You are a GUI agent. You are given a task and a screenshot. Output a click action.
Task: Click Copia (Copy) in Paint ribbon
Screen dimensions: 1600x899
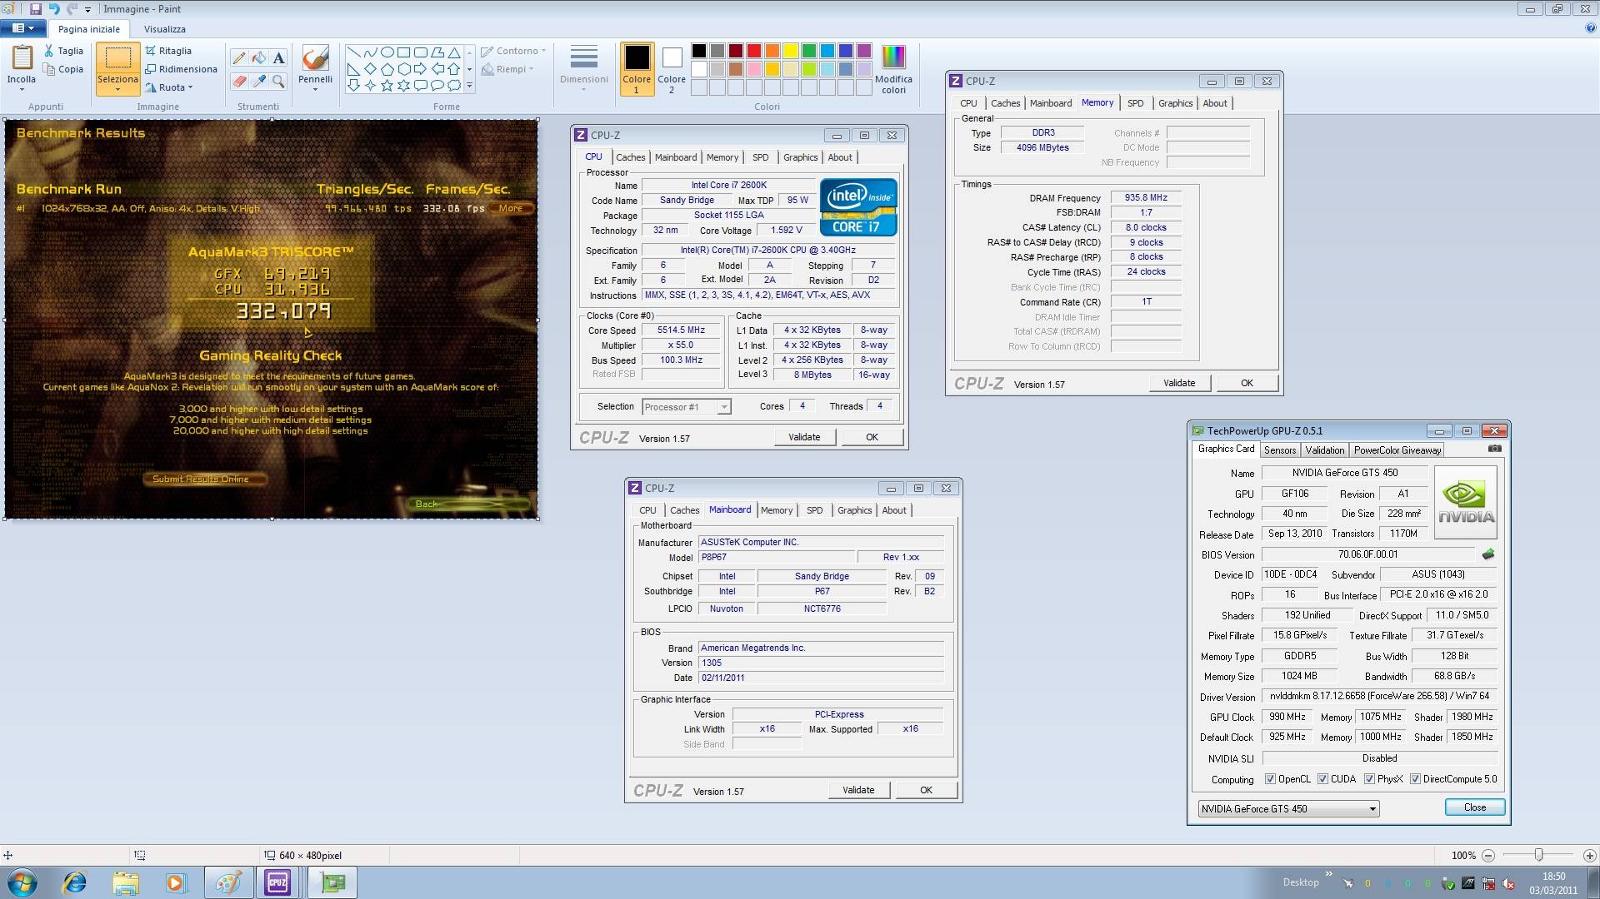click(x=63, y=69)
